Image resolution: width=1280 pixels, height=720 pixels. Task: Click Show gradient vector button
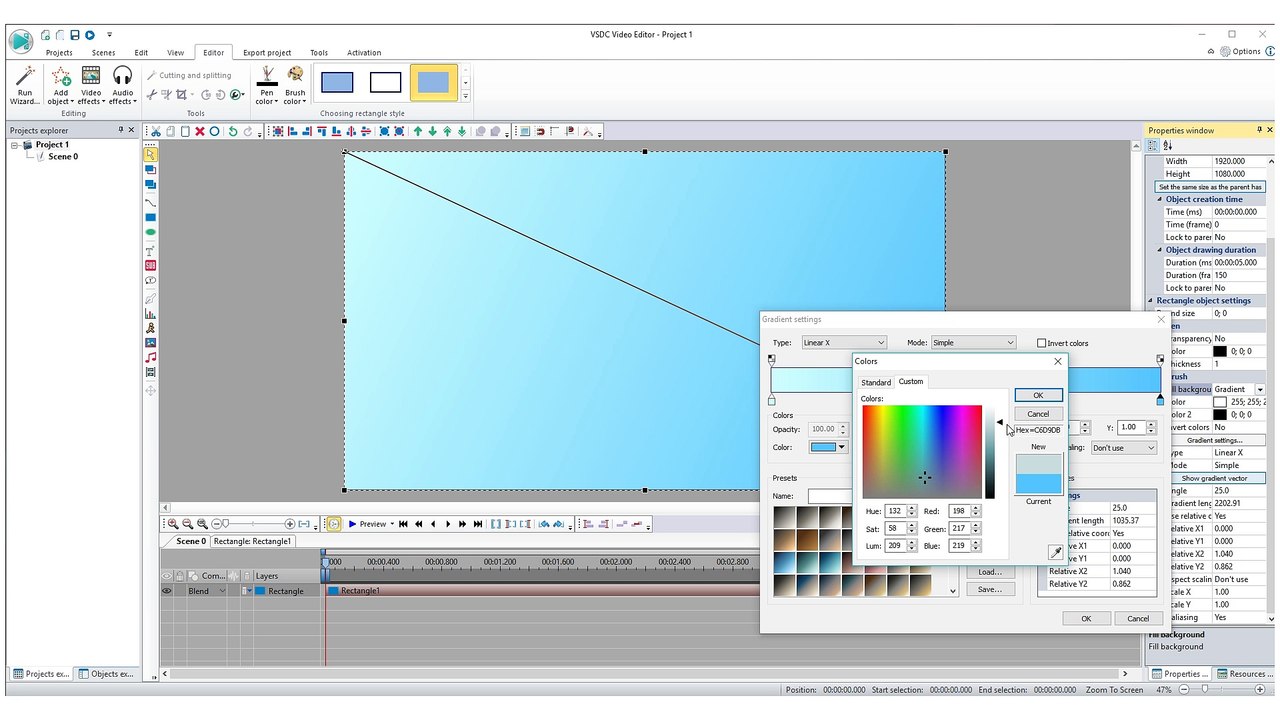(1214, 478)
